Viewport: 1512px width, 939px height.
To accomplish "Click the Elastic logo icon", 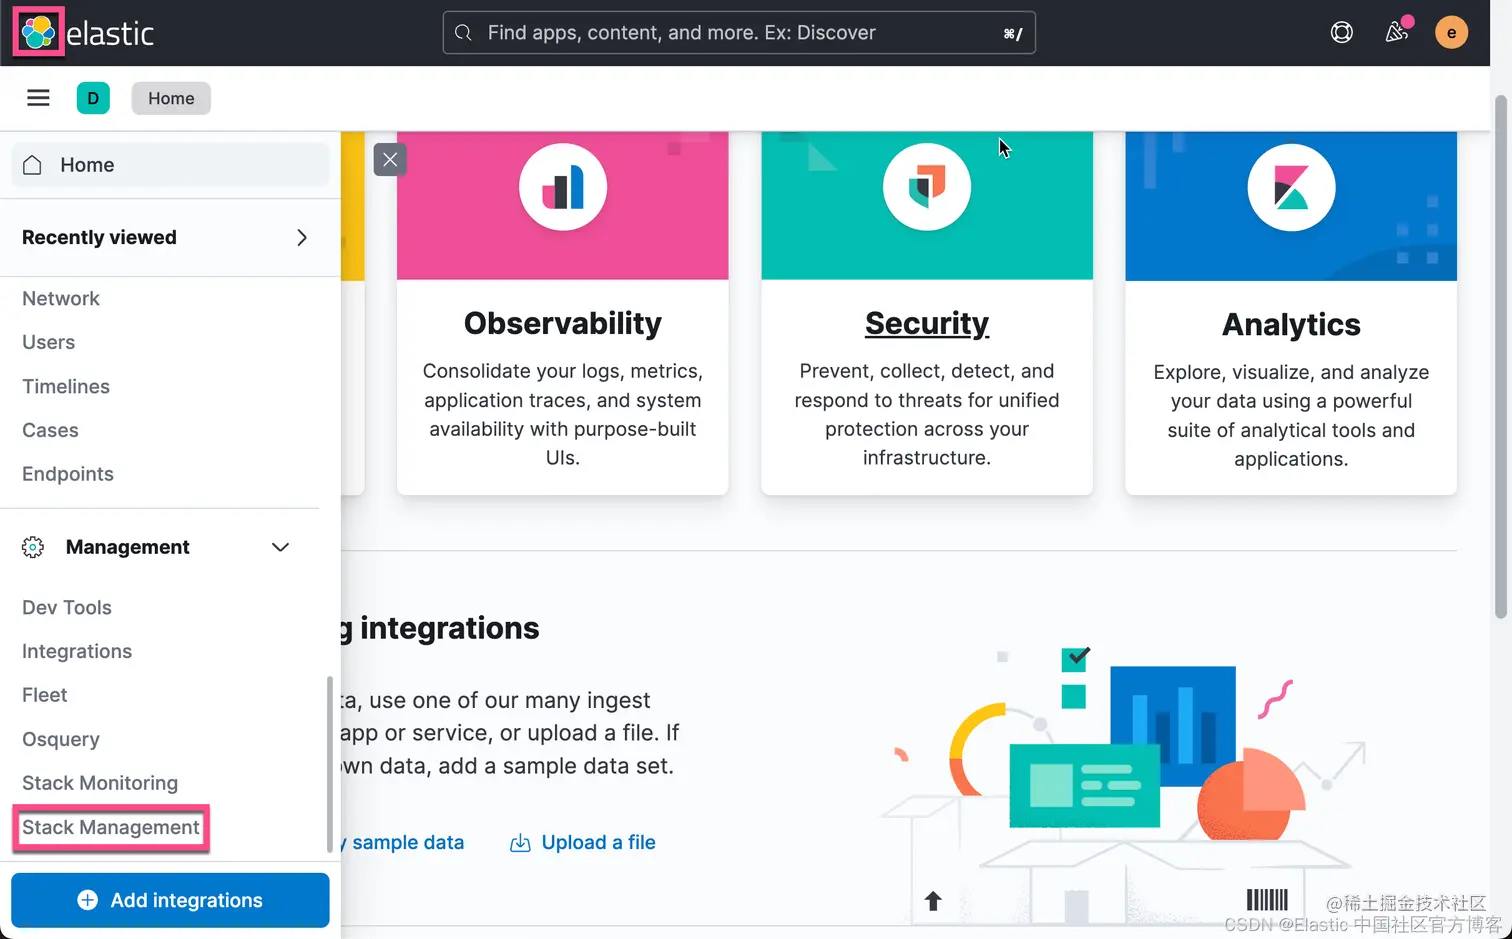I will [38, 32].
